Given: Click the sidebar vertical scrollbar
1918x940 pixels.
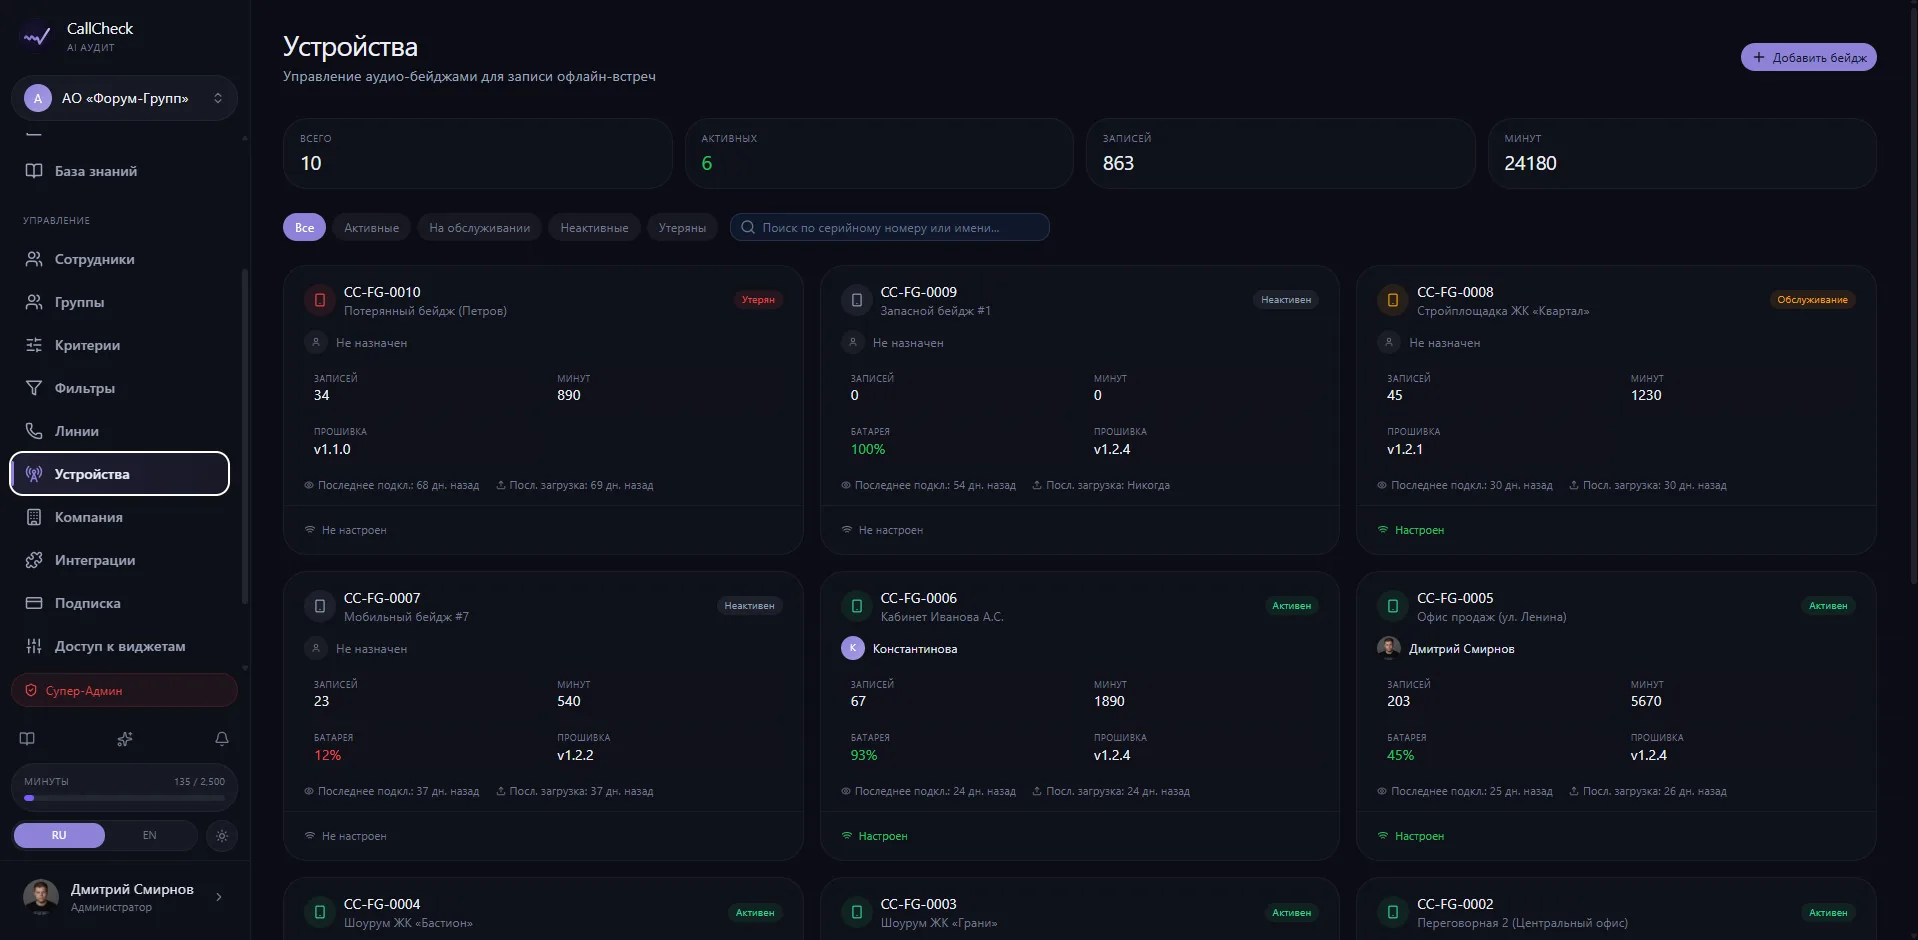Looking at the screenshot, I should pos(245,437).
